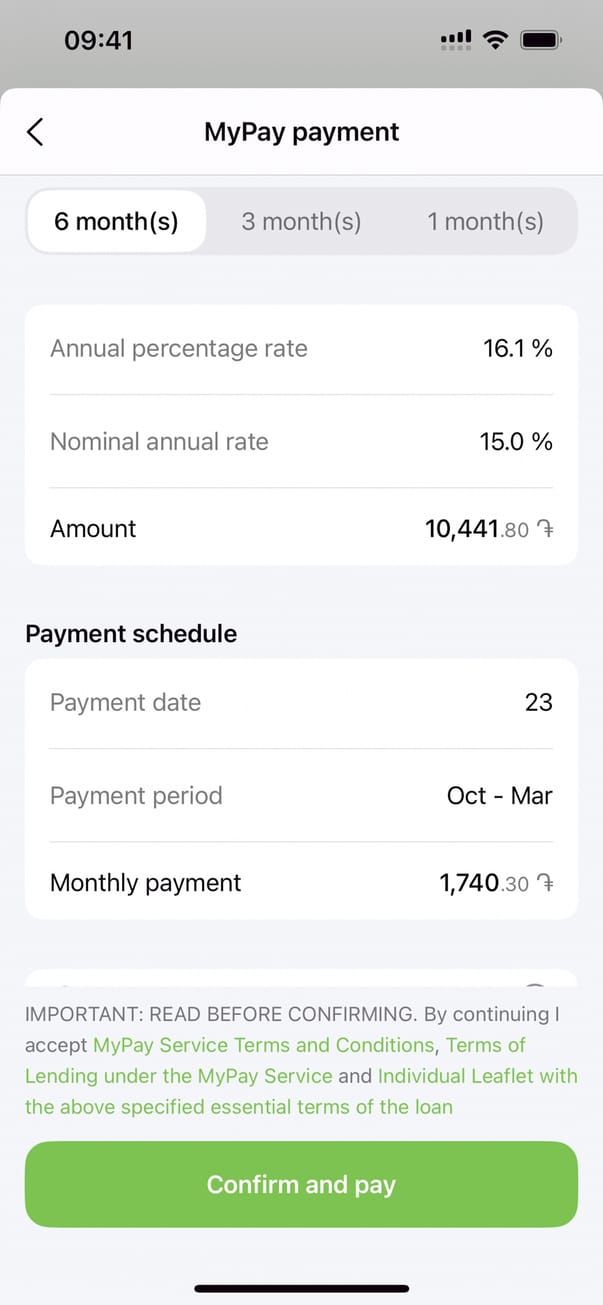Screen dimensions: 603x1305
Task: Switch to the 3 month(s) term
Action: (x=301, y=221)
